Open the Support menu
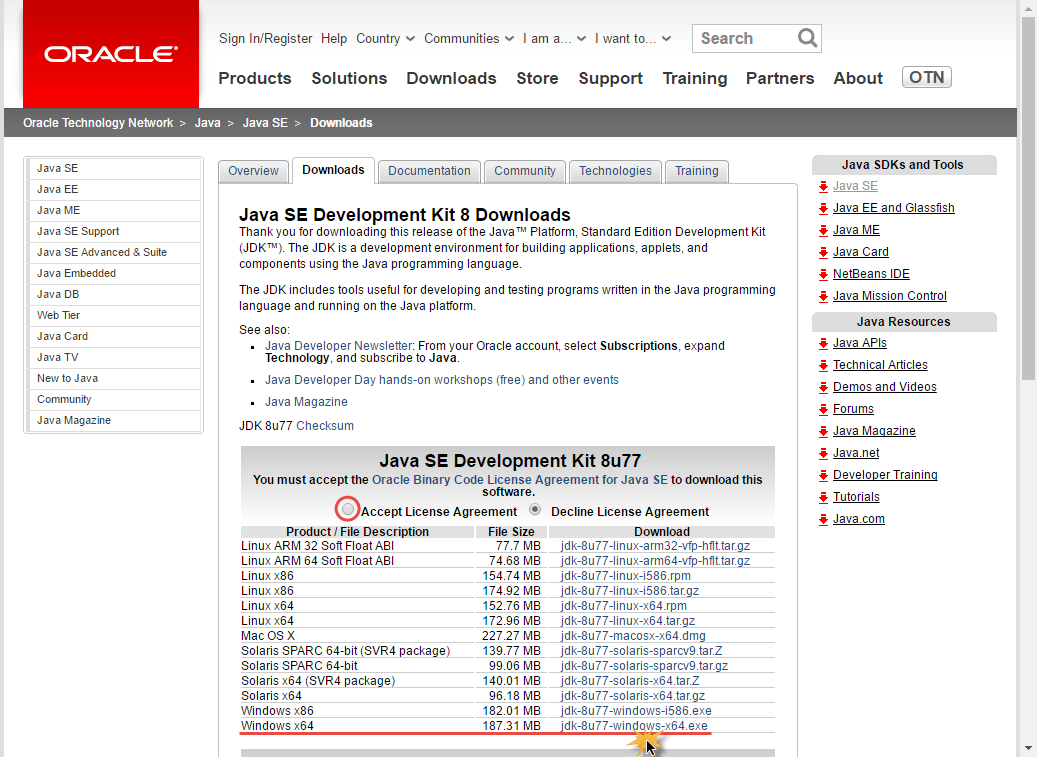 [610, 78]
